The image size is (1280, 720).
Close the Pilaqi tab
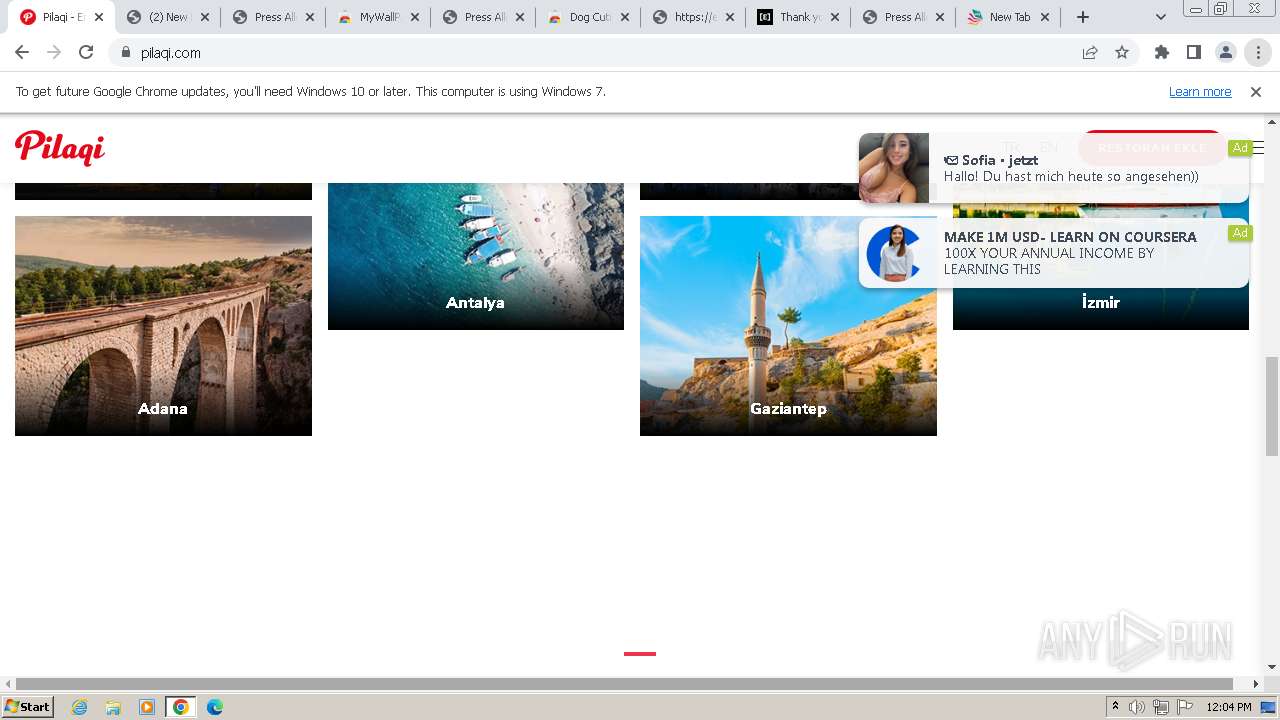(99, 17)
